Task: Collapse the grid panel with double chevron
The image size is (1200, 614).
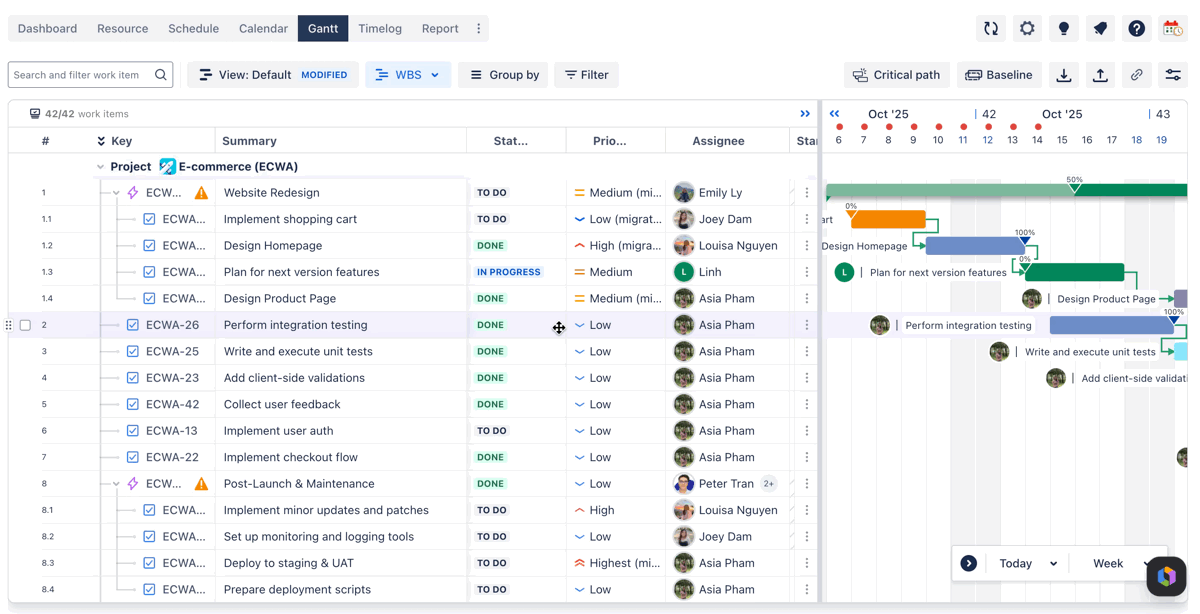Action: 805,114
